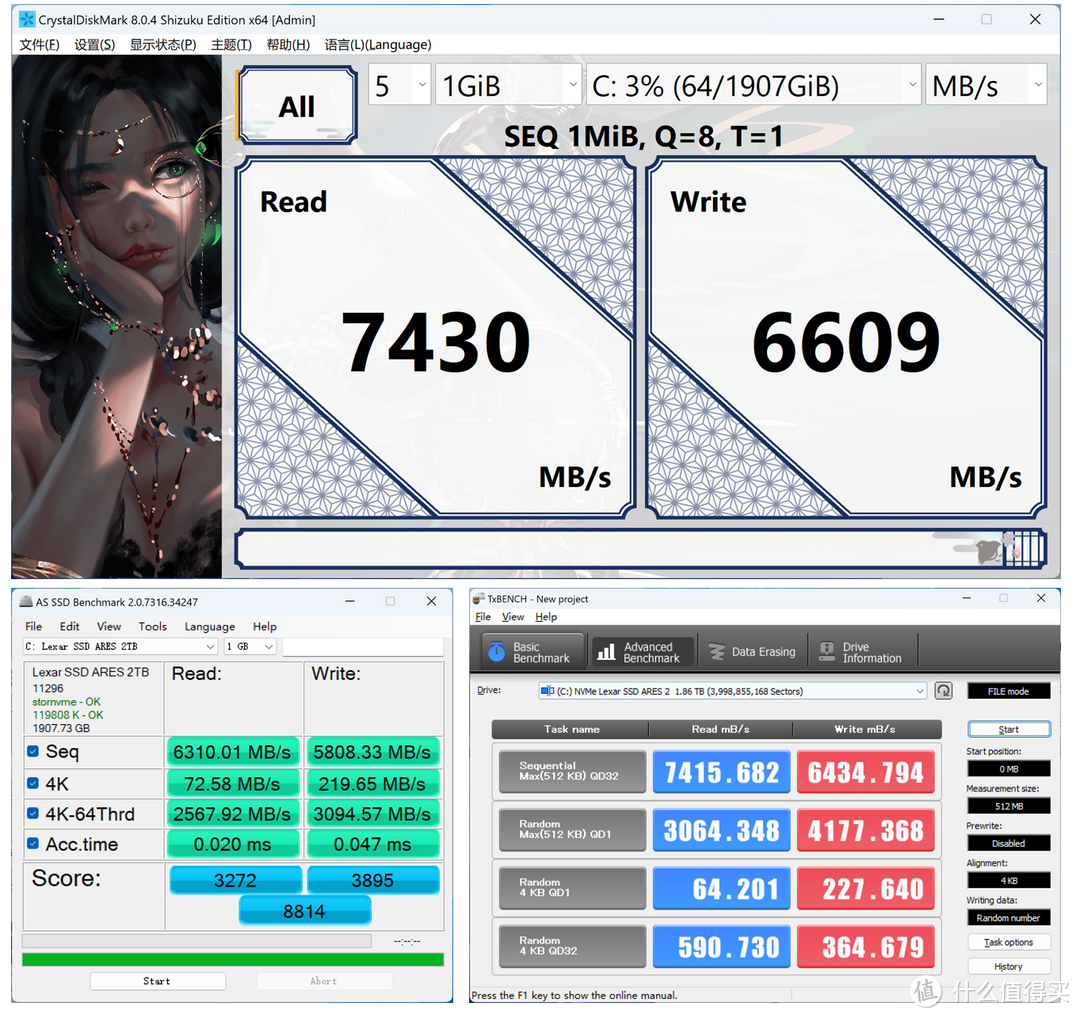Open History in TxBENCH
The image size is (1080, 1018).
pos(1008,966)
